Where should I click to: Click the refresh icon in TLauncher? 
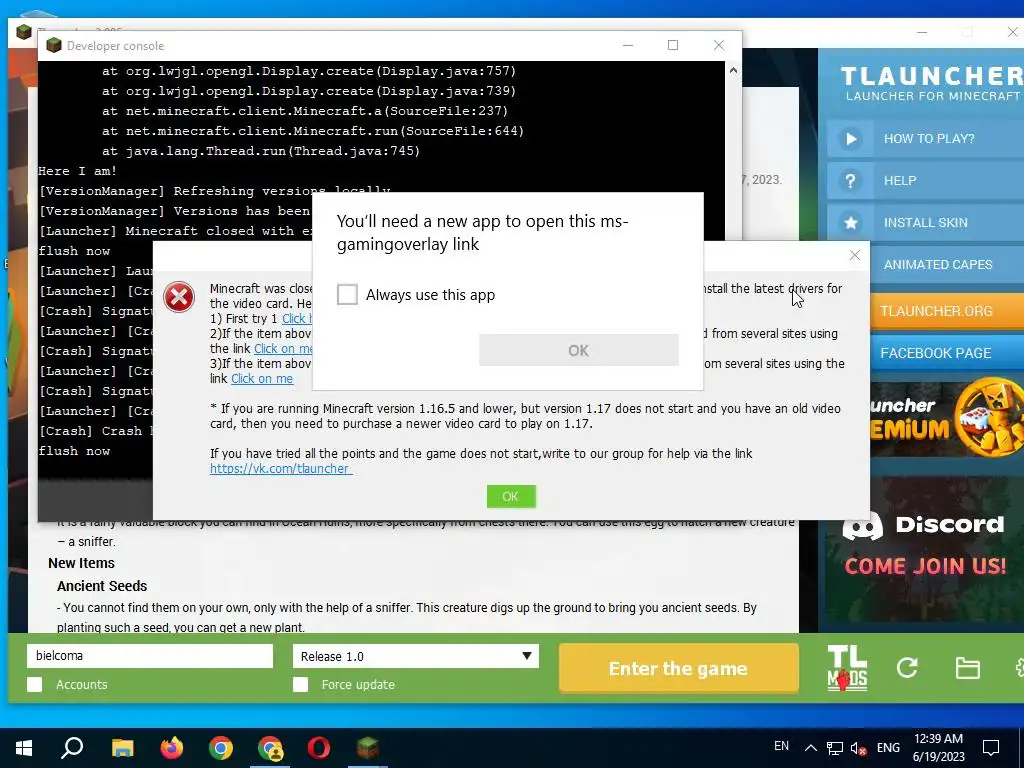pos(907,667)
